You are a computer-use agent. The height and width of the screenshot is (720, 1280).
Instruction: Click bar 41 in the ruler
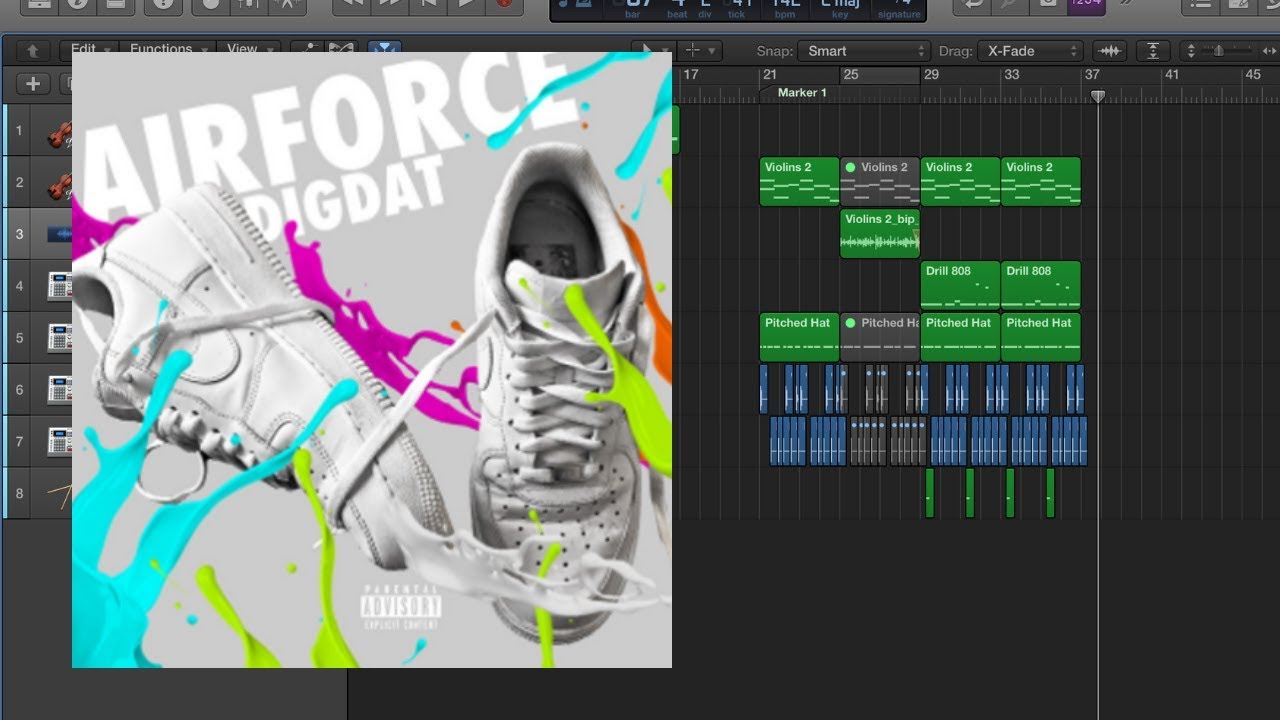coord(1171,74)
